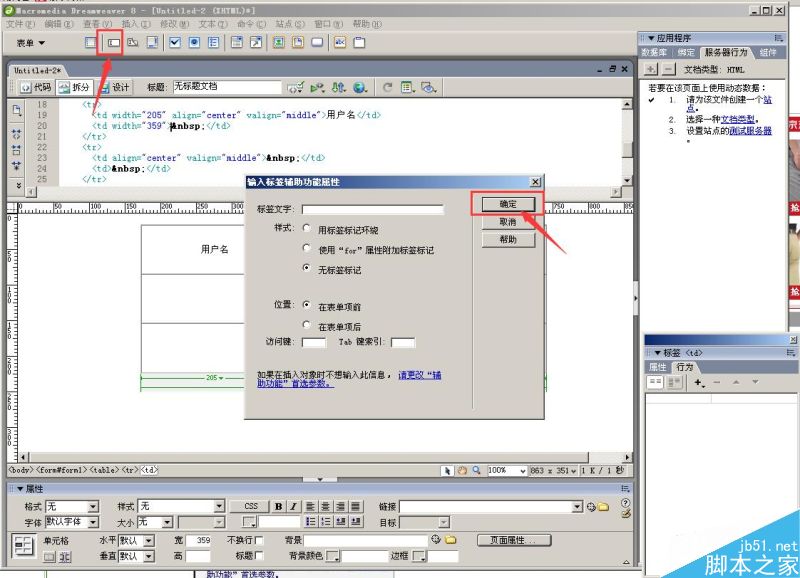Open the 水平 alignment dropdown

pyautogui.click(x=148, y=541)
